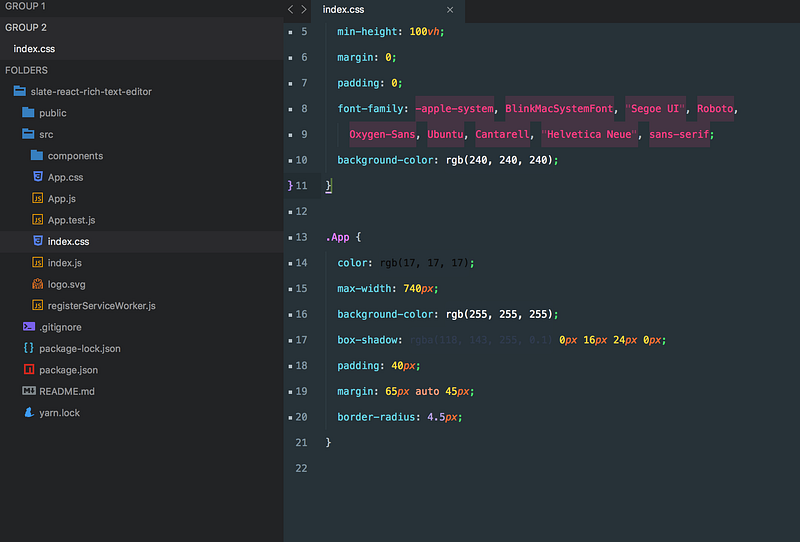This screenshot has height=542, width=800.
Task: Switch to the index.css editor tab
Action: (x=343, y=10)
